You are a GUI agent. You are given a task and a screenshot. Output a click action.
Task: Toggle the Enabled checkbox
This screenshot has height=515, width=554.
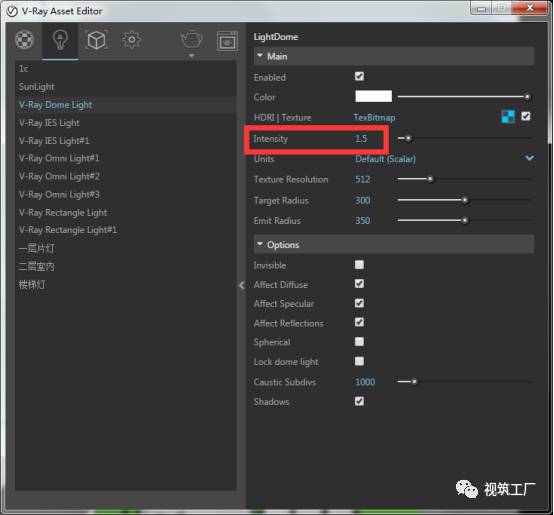point(359,76)
